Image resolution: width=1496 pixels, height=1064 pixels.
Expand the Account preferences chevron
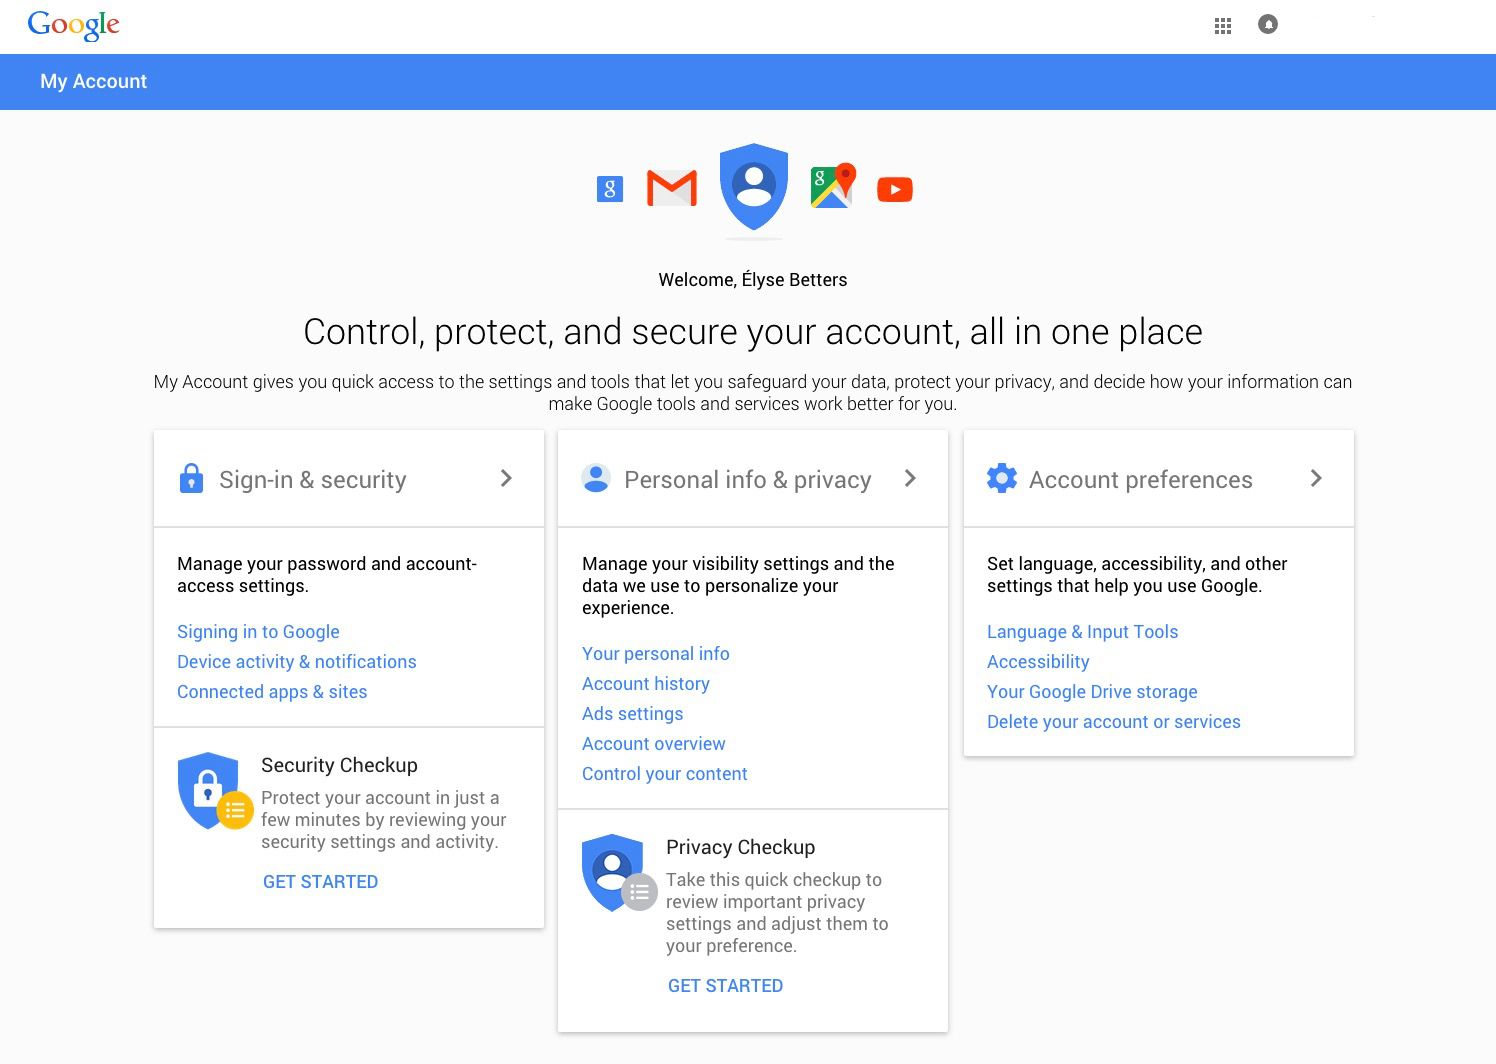click(x=1316, y=479)
